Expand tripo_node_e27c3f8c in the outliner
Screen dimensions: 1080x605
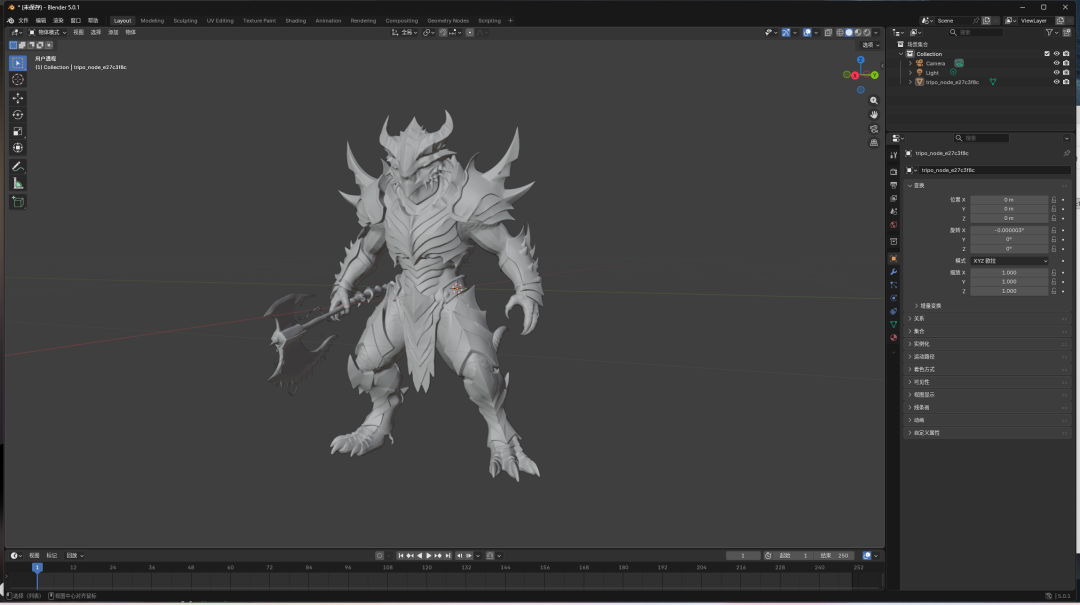tap(910, 81)
